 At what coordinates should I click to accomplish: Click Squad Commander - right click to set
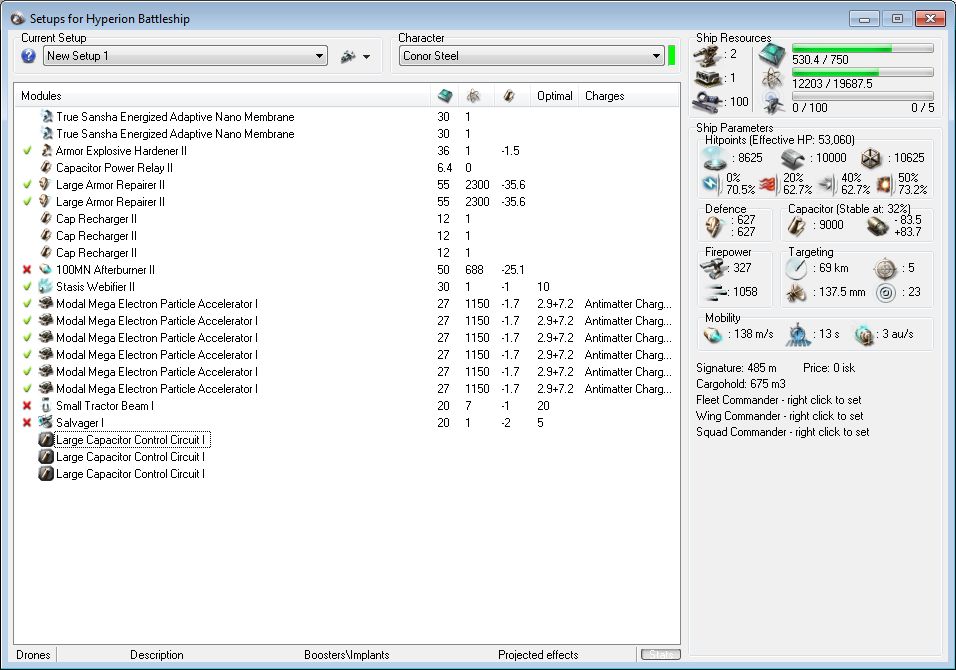(x=783, y=432)
